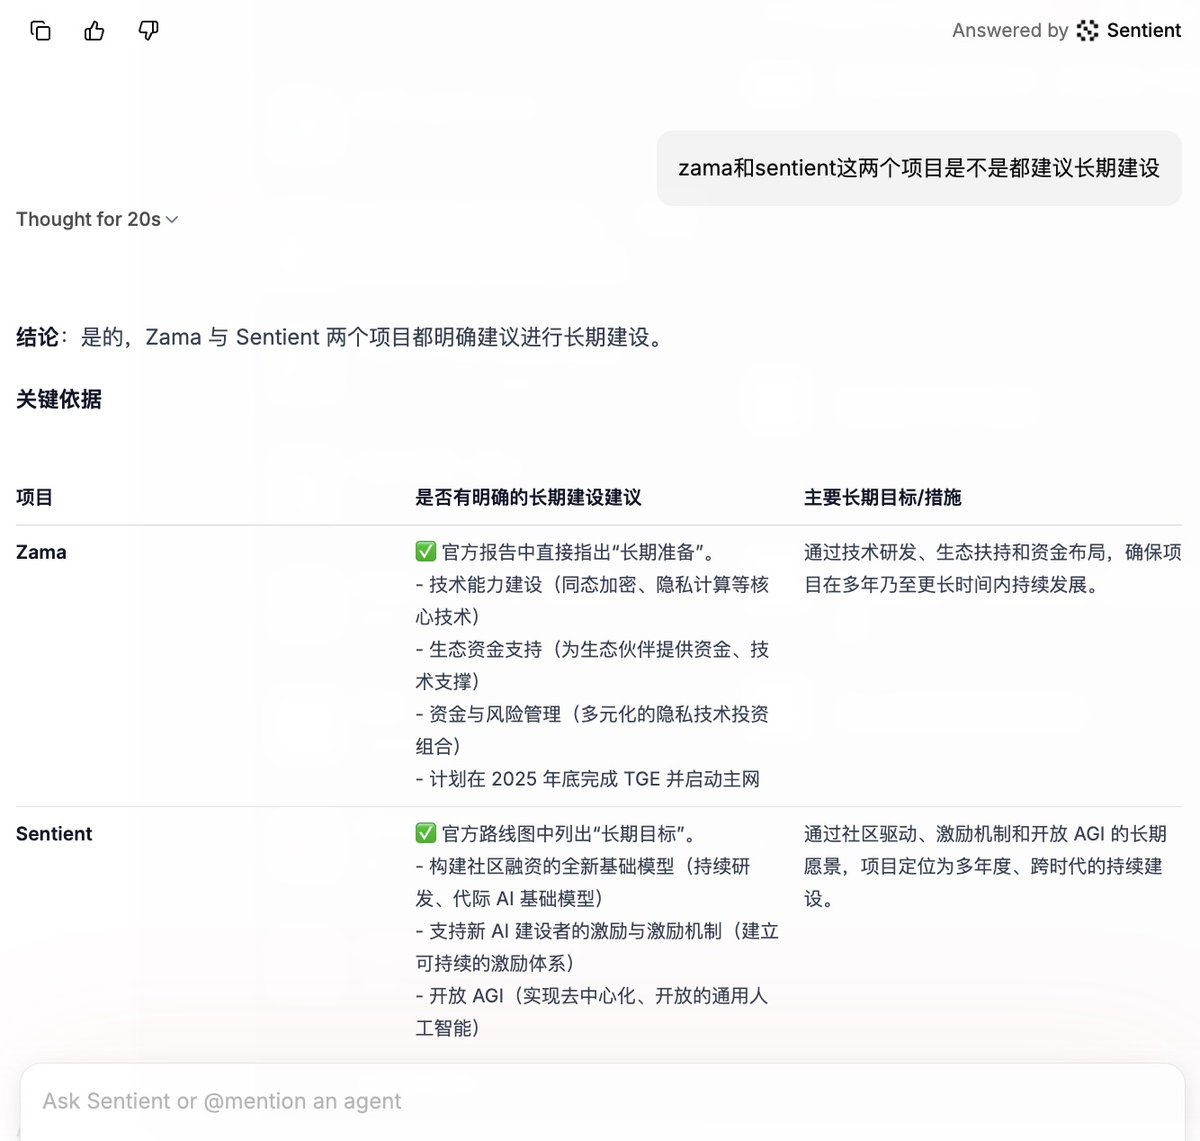Click the 是否有明确的长期建设建议 column header

(x=528, y=497)
